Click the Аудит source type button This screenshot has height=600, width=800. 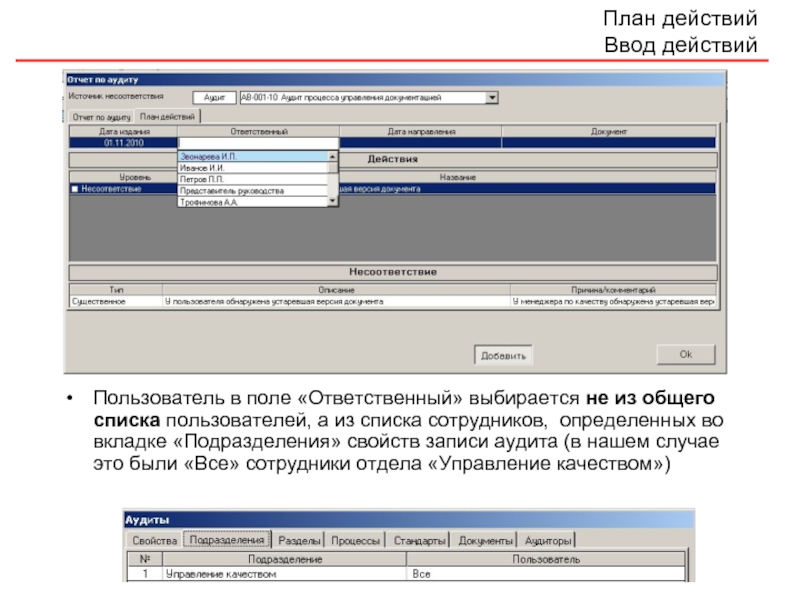tap(213, 98)
